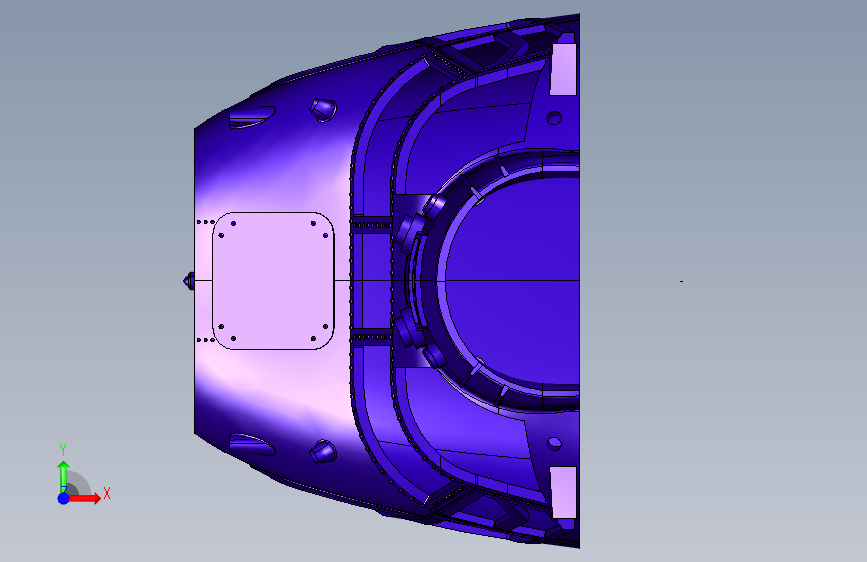Select the upper conical nozzle on the hull
867x562 pixels.
323,110
